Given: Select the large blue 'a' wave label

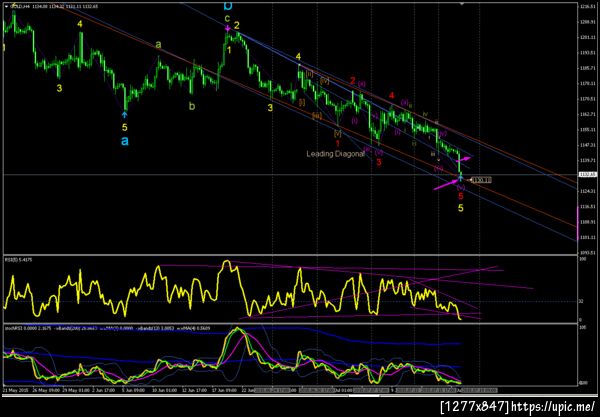Looking at the screenshot, I should pyautogui.click(x=125, y=141).
